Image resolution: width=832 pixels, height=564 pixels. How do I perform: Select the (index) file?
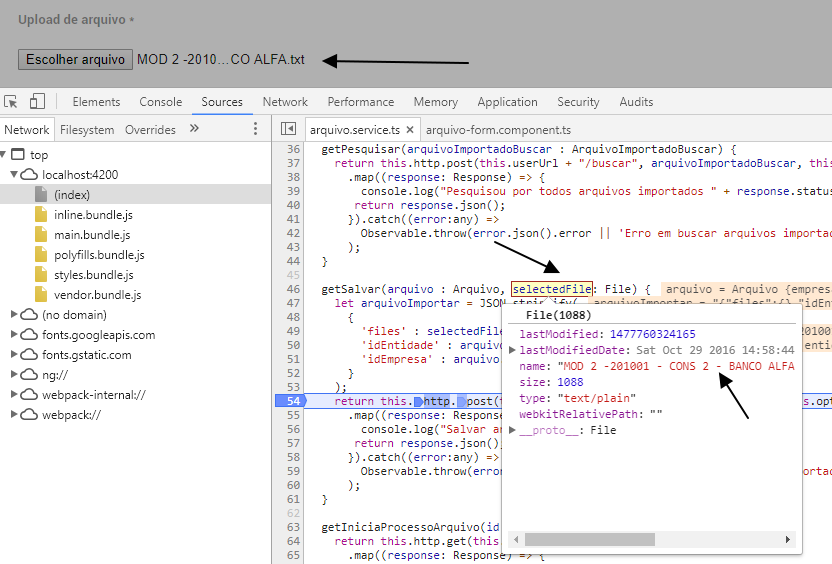coord(72,194)
